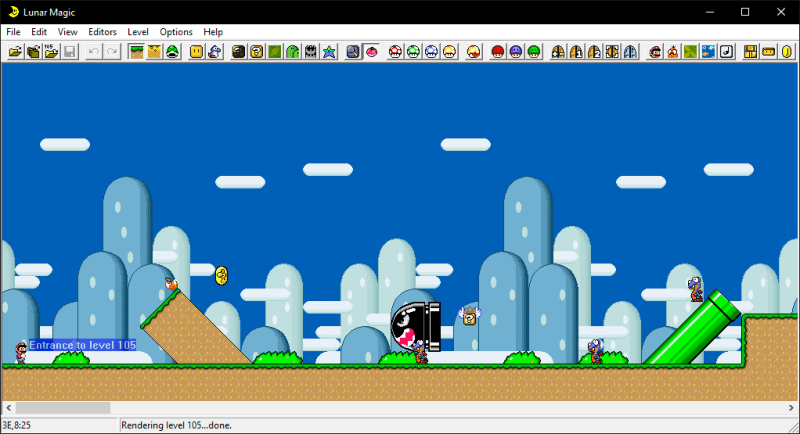Viewport: 800px width, 434px height.
Task: Click the orange bird sprite-header icon
Action: coord(672,52)
